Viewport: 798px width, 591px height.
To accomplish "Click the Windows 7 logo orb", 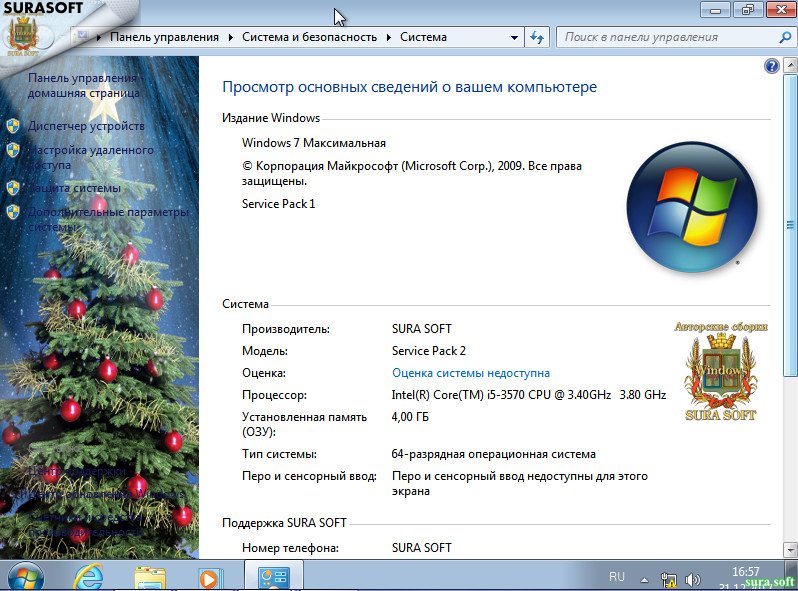I will 692,207.
